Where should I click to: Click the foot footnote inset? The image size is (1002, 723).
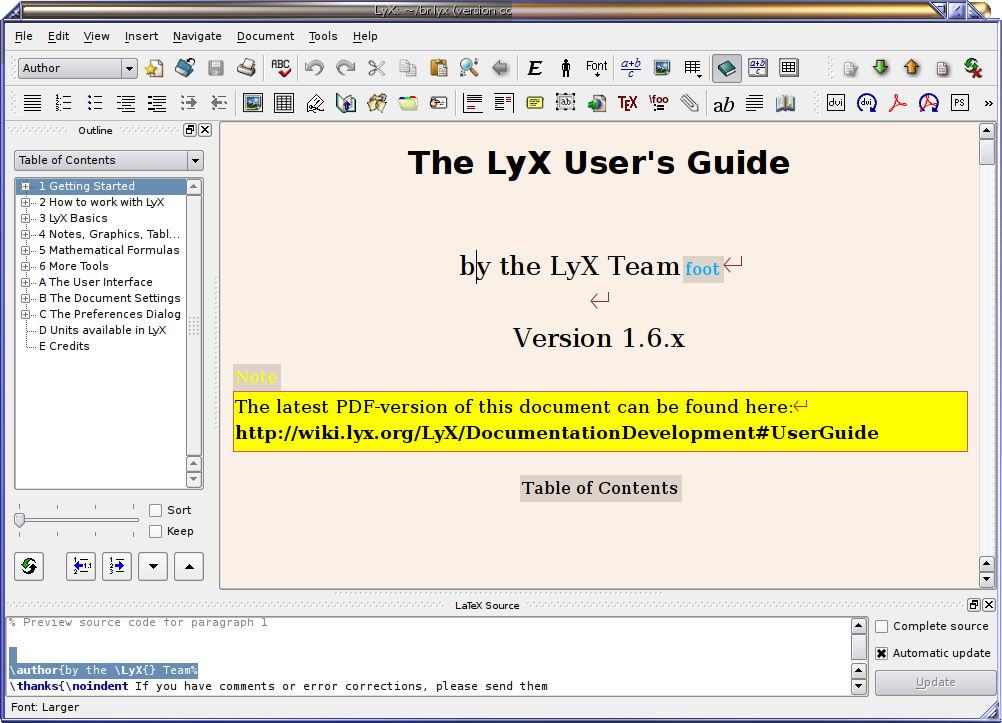(702, 269)
